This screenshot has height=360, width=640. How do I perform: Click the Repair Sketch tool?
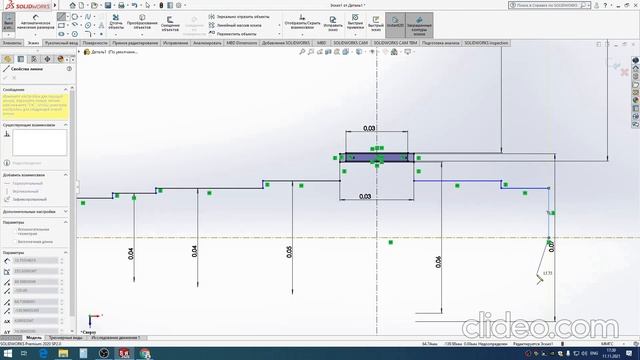[x=333, y=24]
